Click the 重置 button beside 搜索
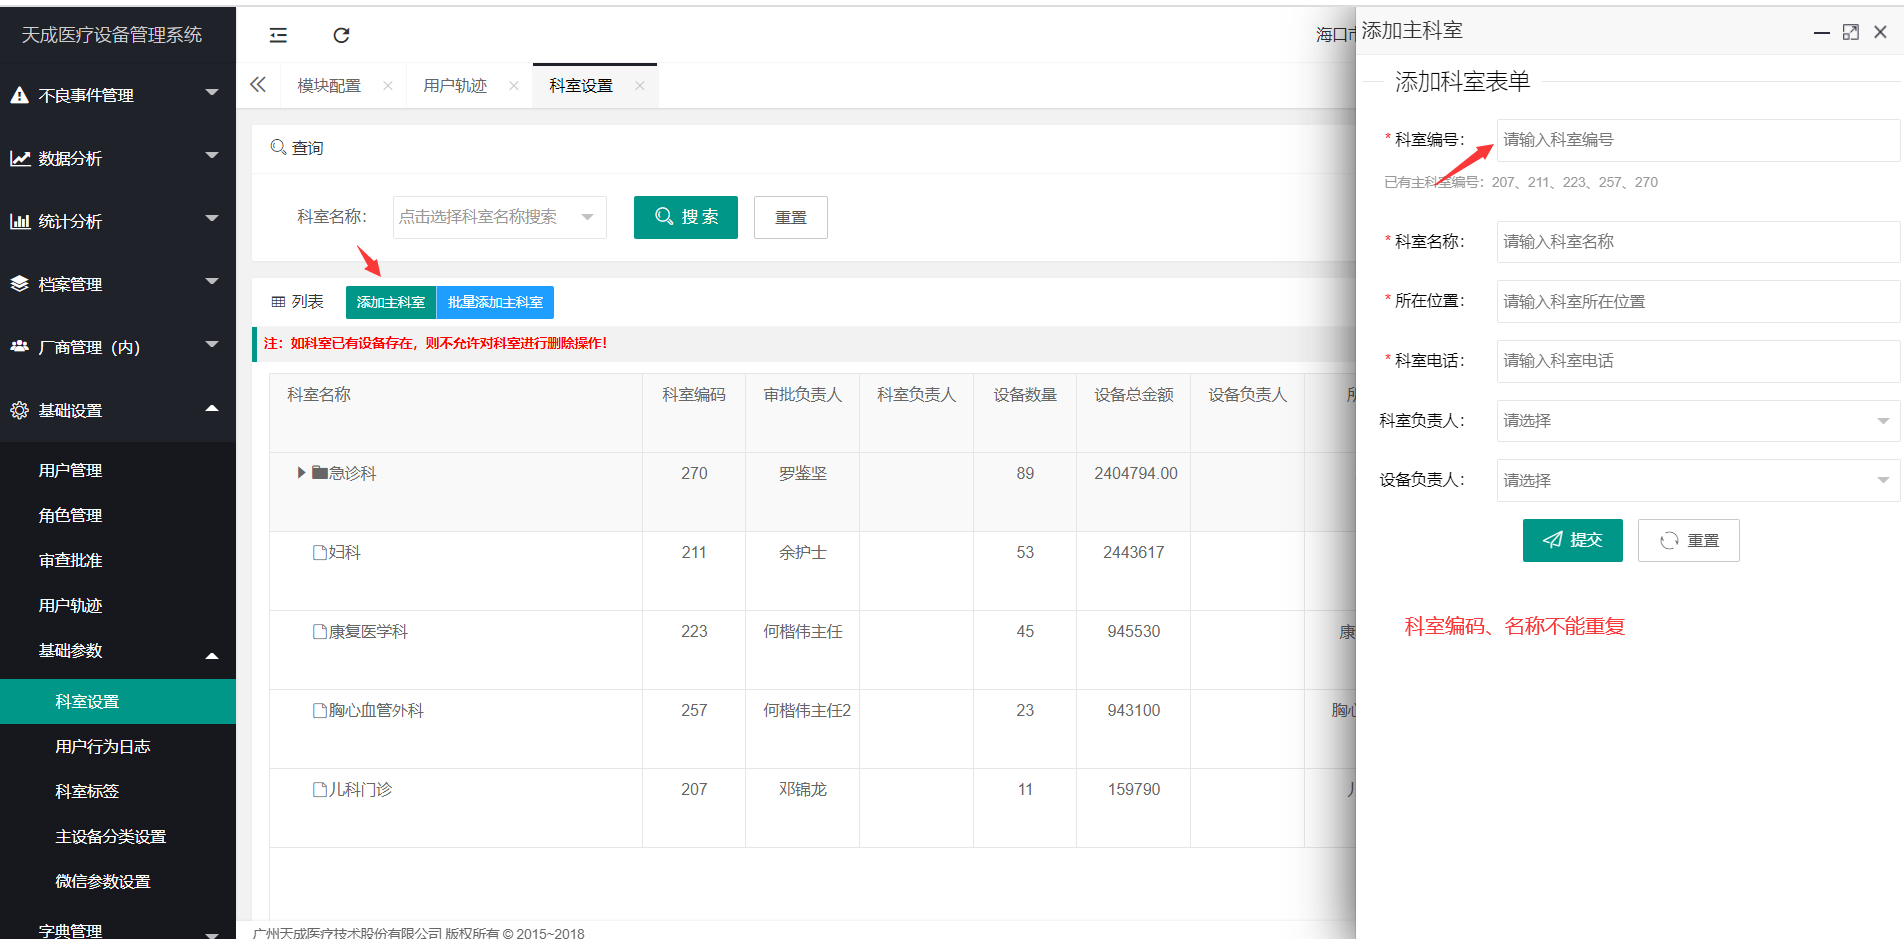 click(791, 217)
